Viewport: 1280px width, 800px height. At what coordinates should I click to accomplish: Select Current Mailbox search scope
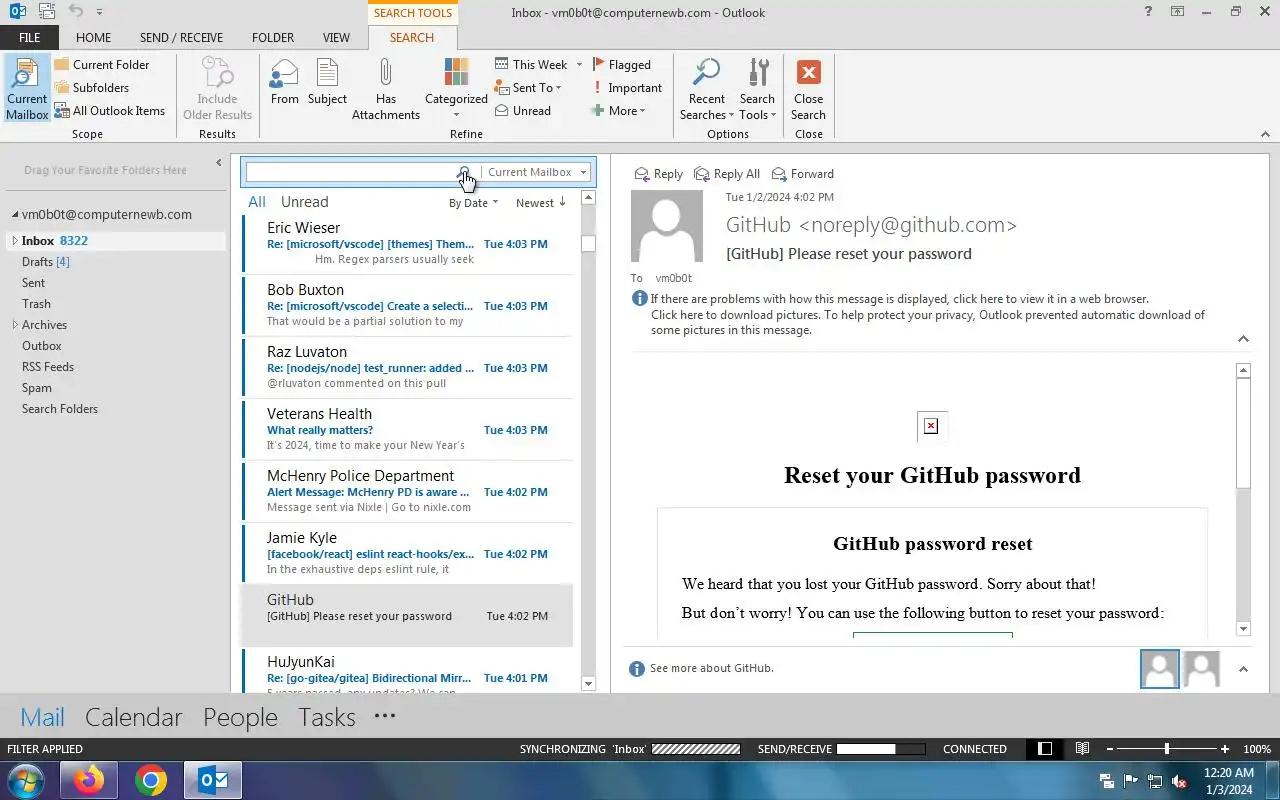(27, 89)
